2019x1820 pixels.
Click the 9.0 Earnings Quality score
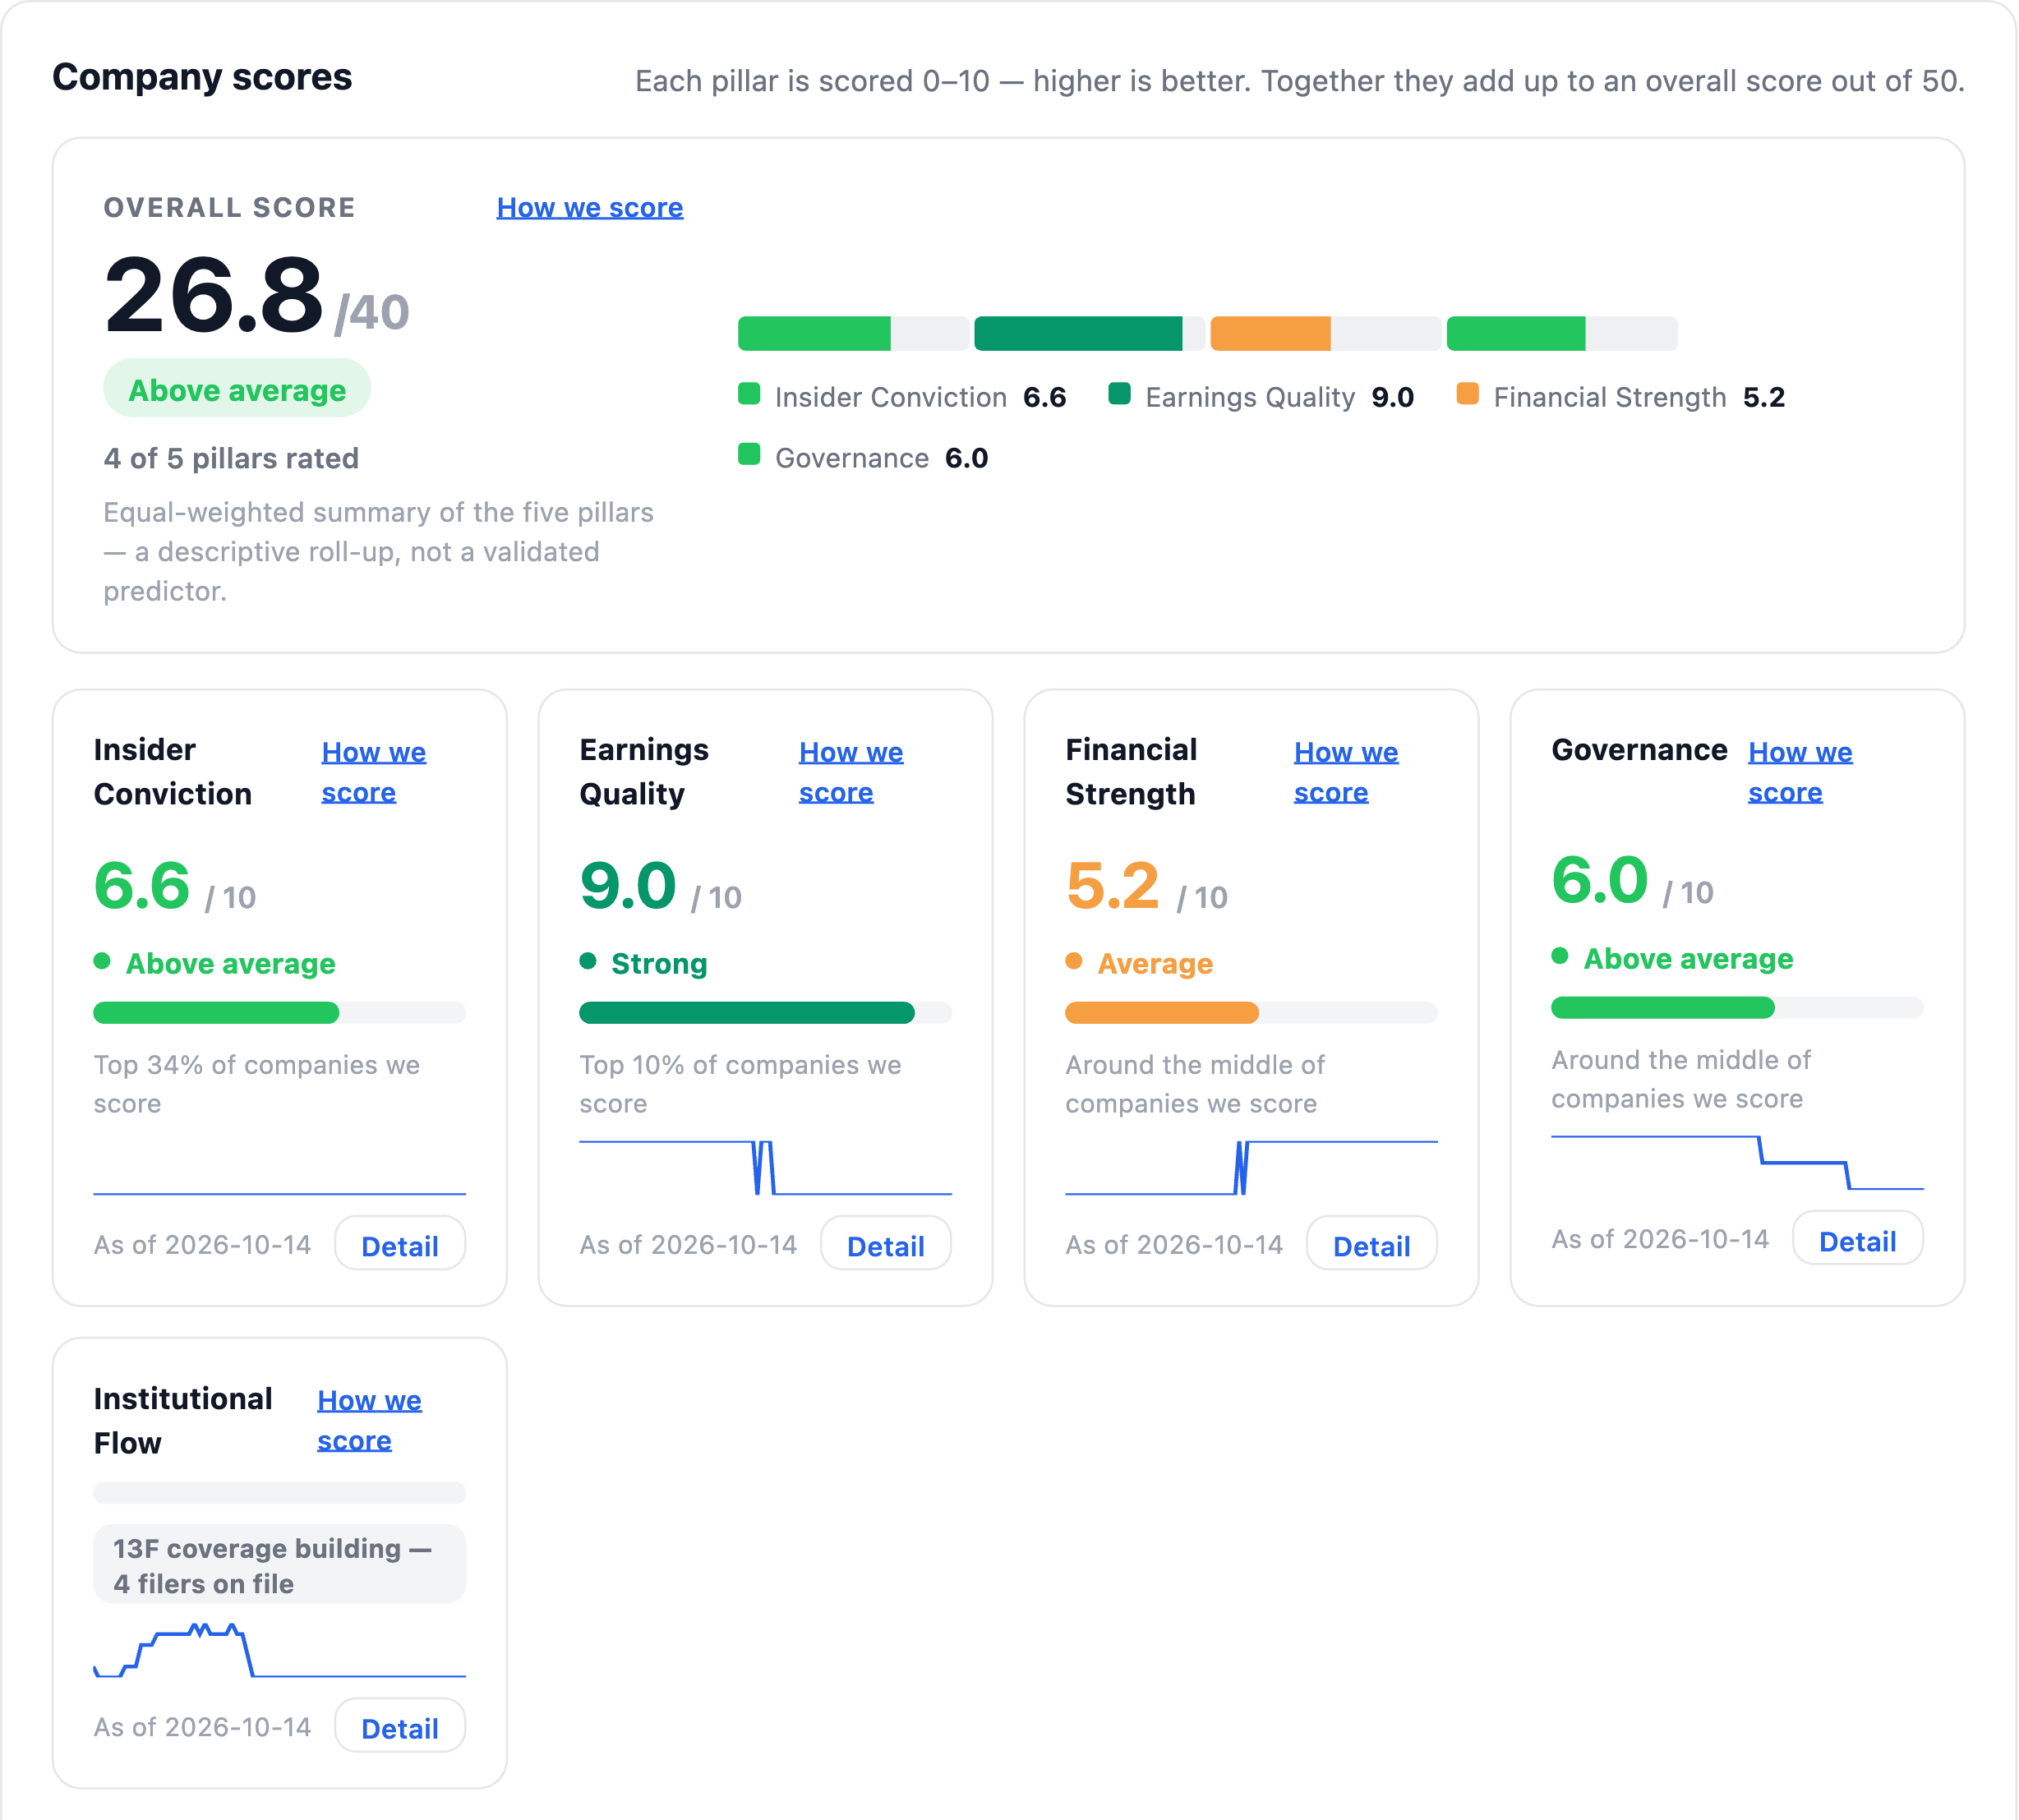(x=628, y=886)
